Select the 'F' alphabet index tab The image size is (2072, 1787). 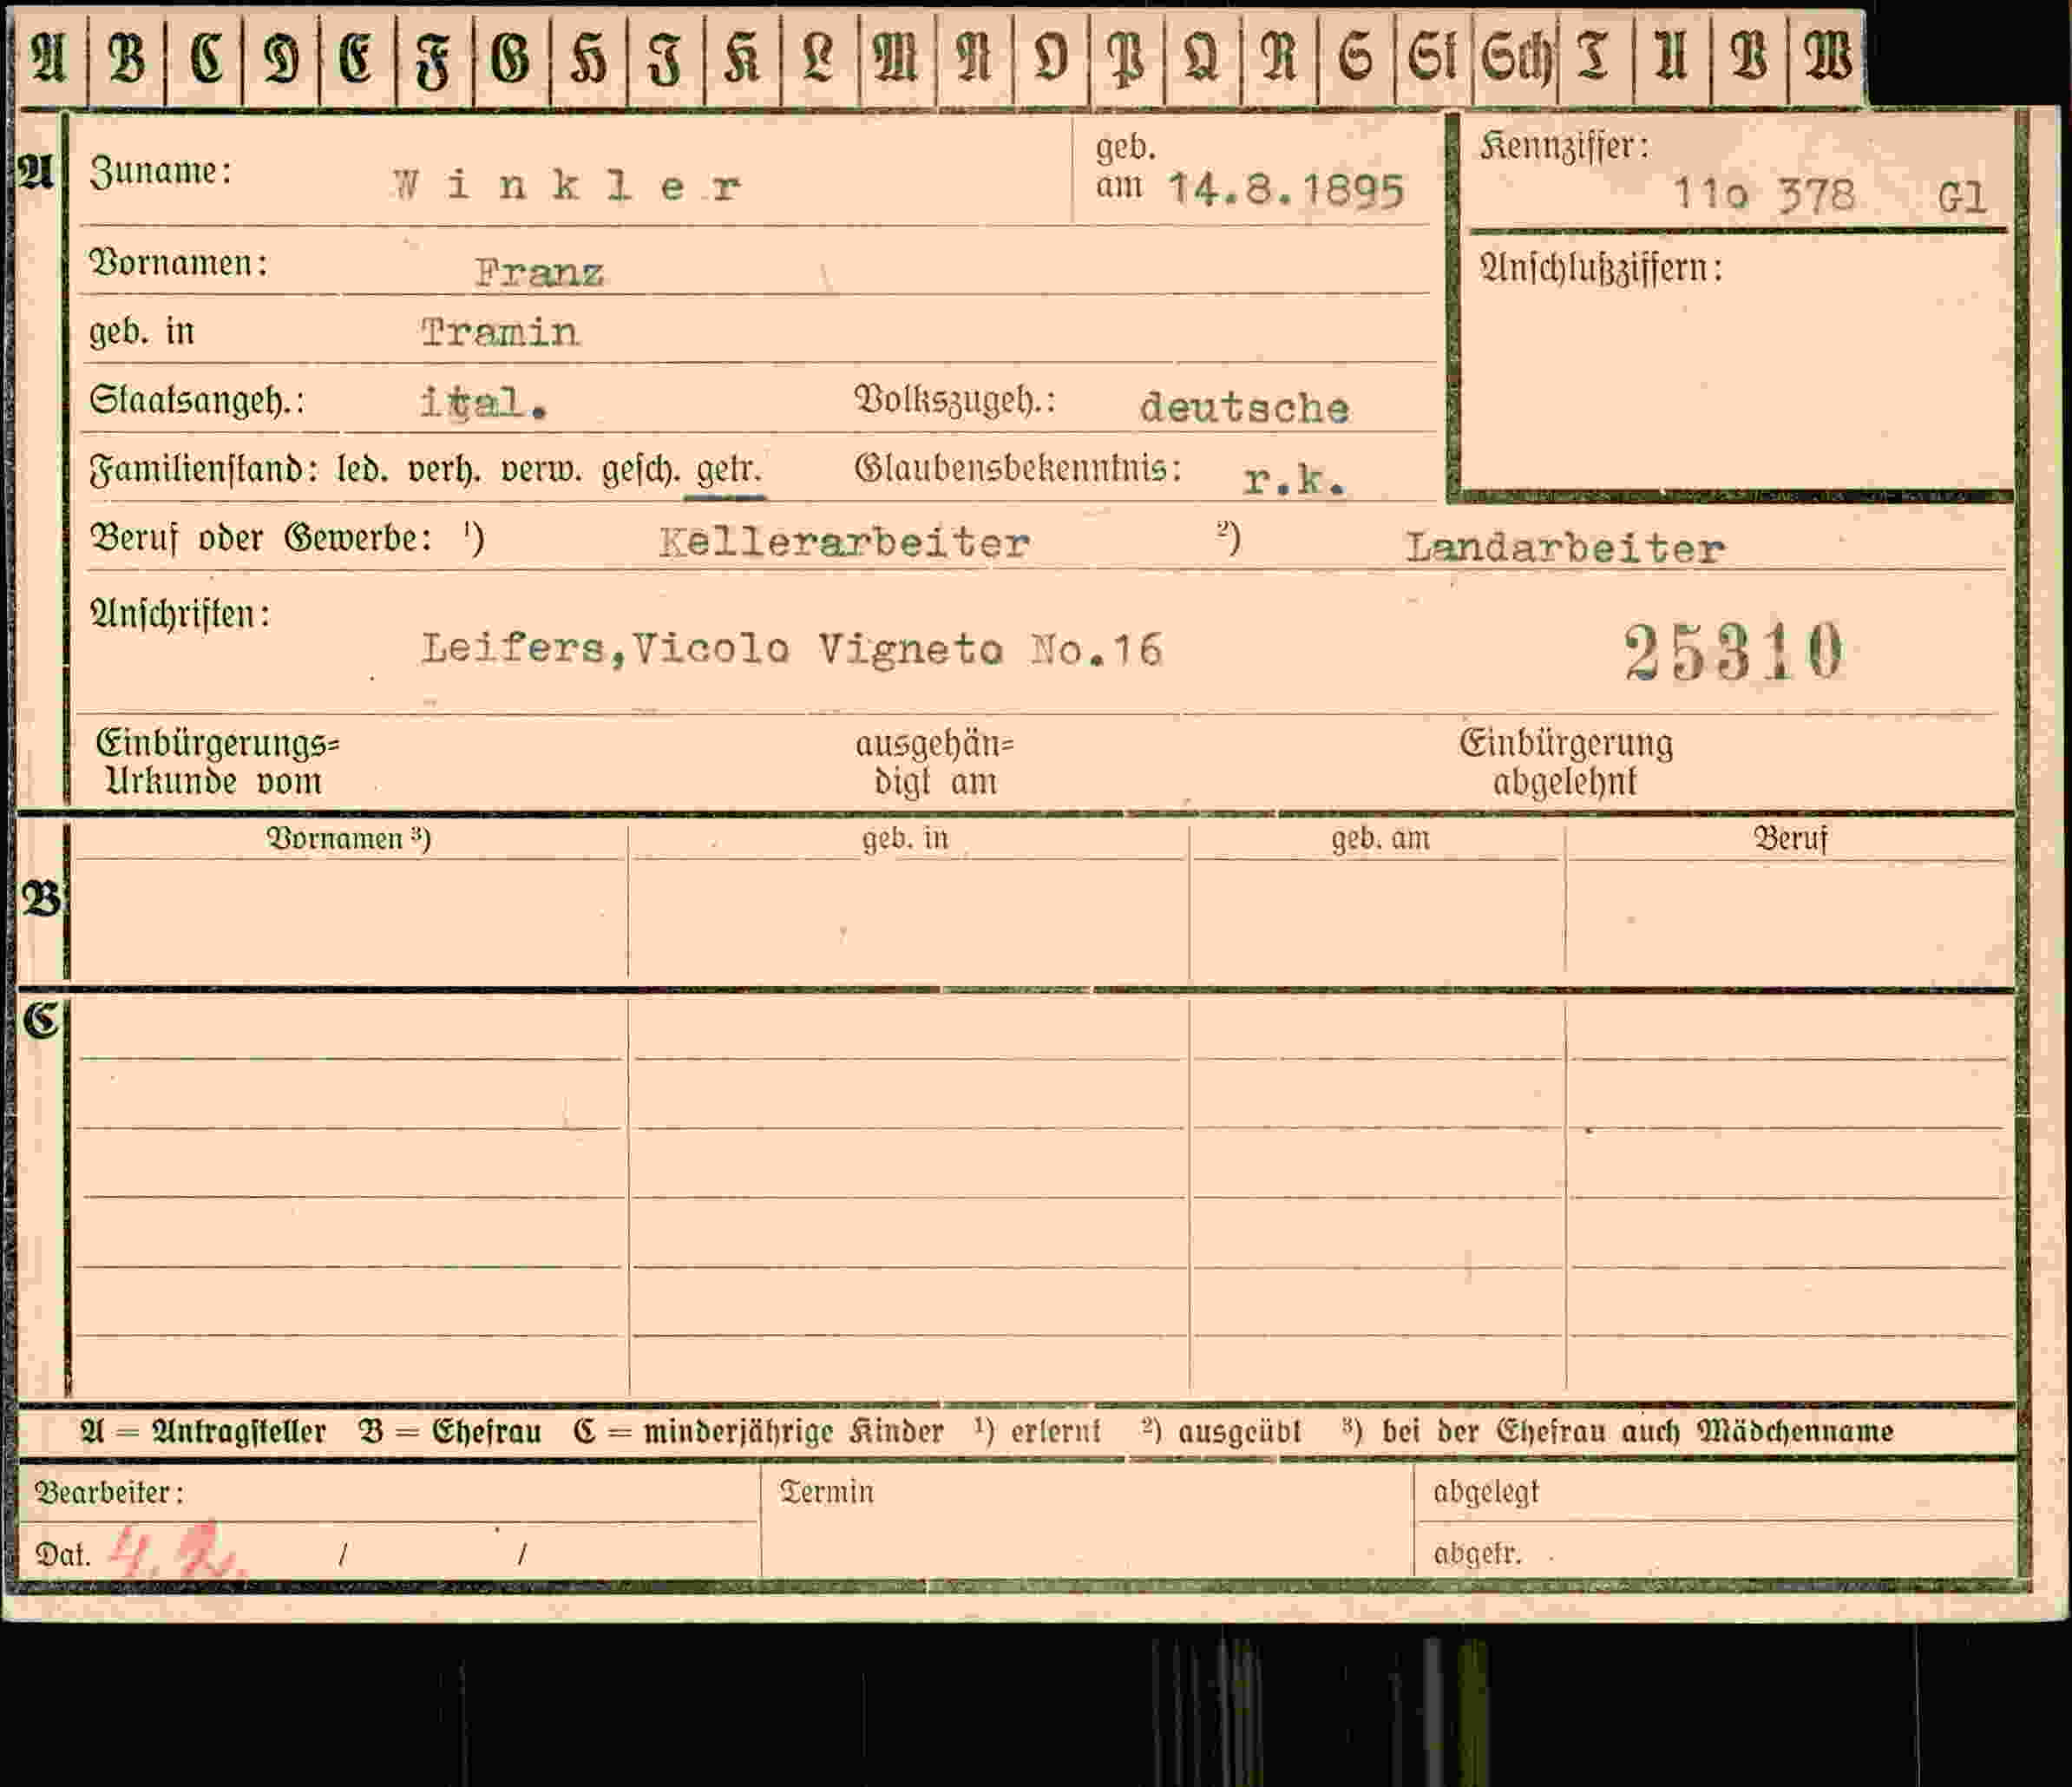pos(435,58)
